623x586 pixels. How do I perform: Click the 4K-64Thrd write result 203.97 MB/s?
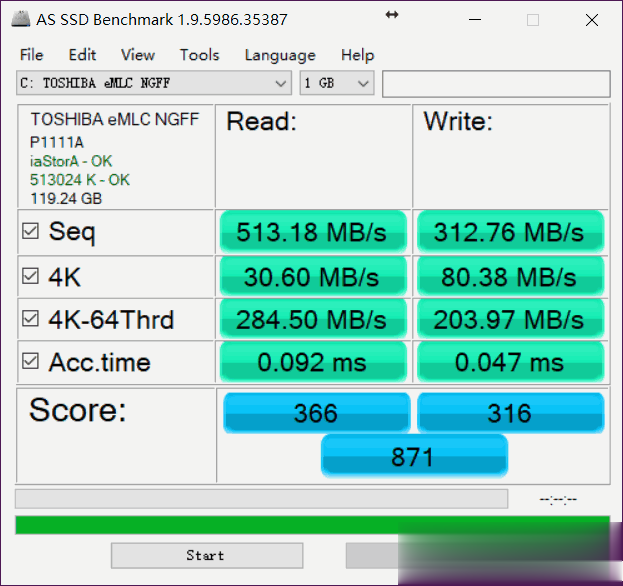click(511, 319)
